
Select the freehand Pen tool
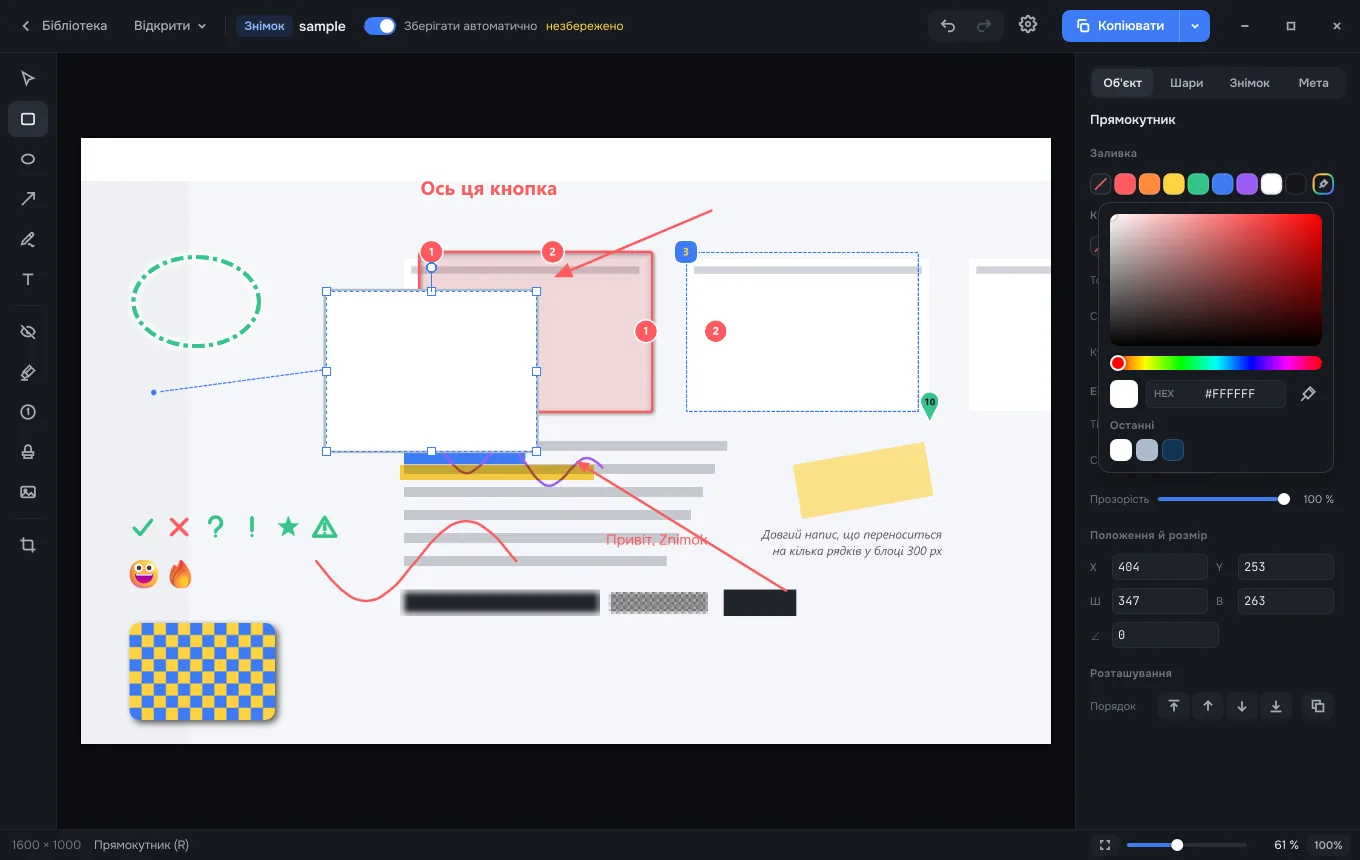point(28,239)
